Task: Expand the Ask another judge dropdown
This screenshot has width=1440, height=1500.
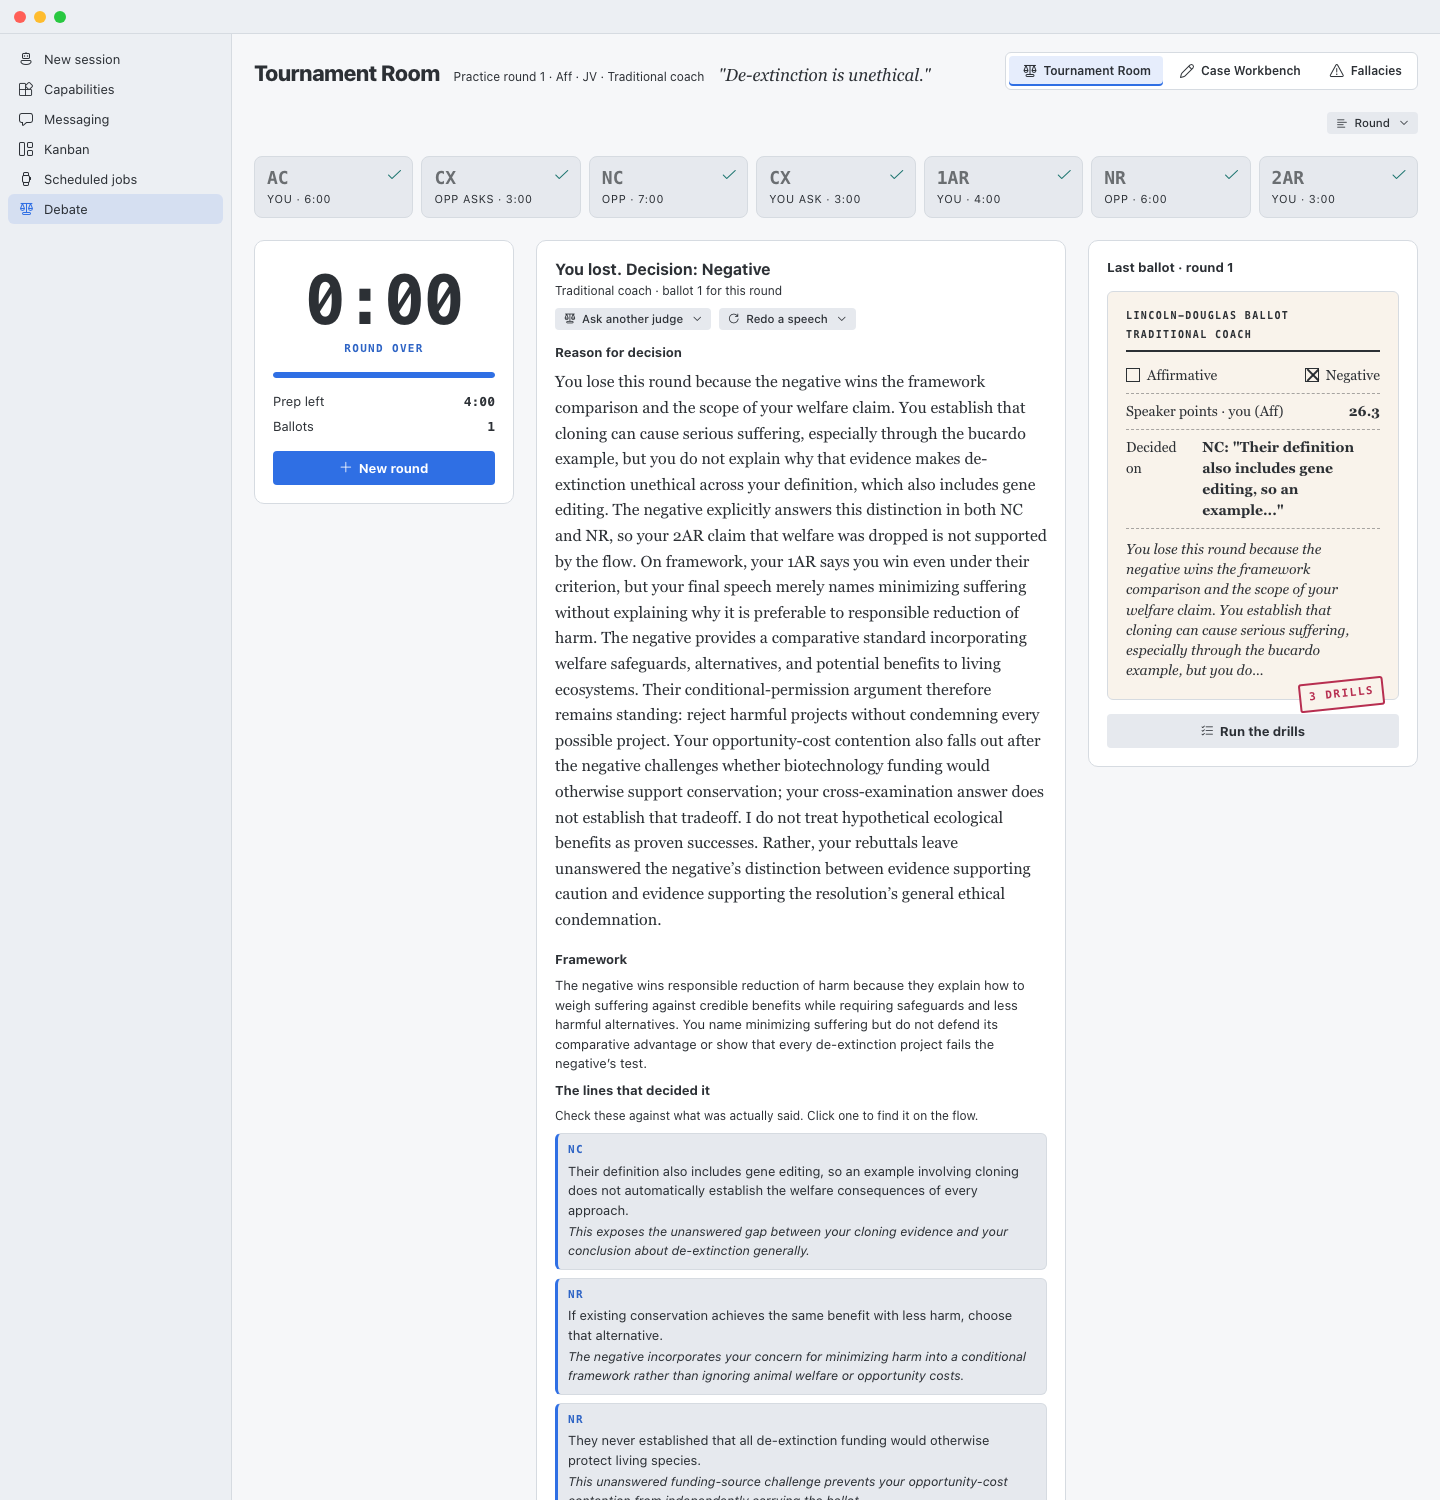Action: tap(633, 319)
